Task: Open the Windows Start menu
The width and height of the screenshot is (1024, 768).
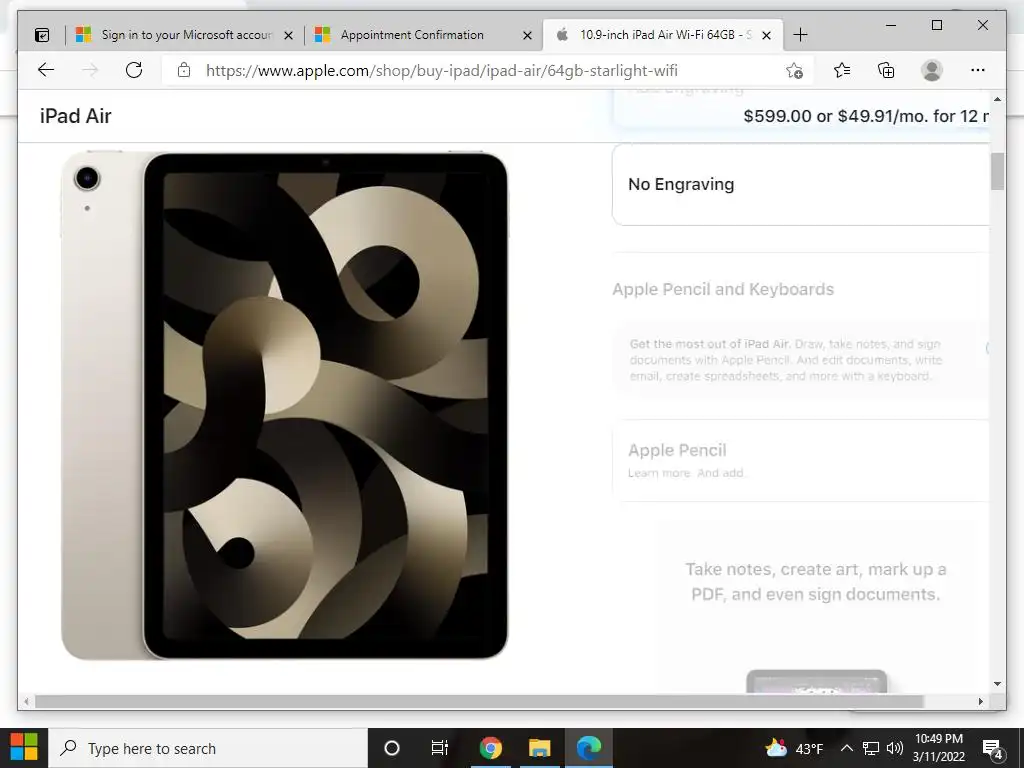Action: pyautogui.click(x=24, y=748)
